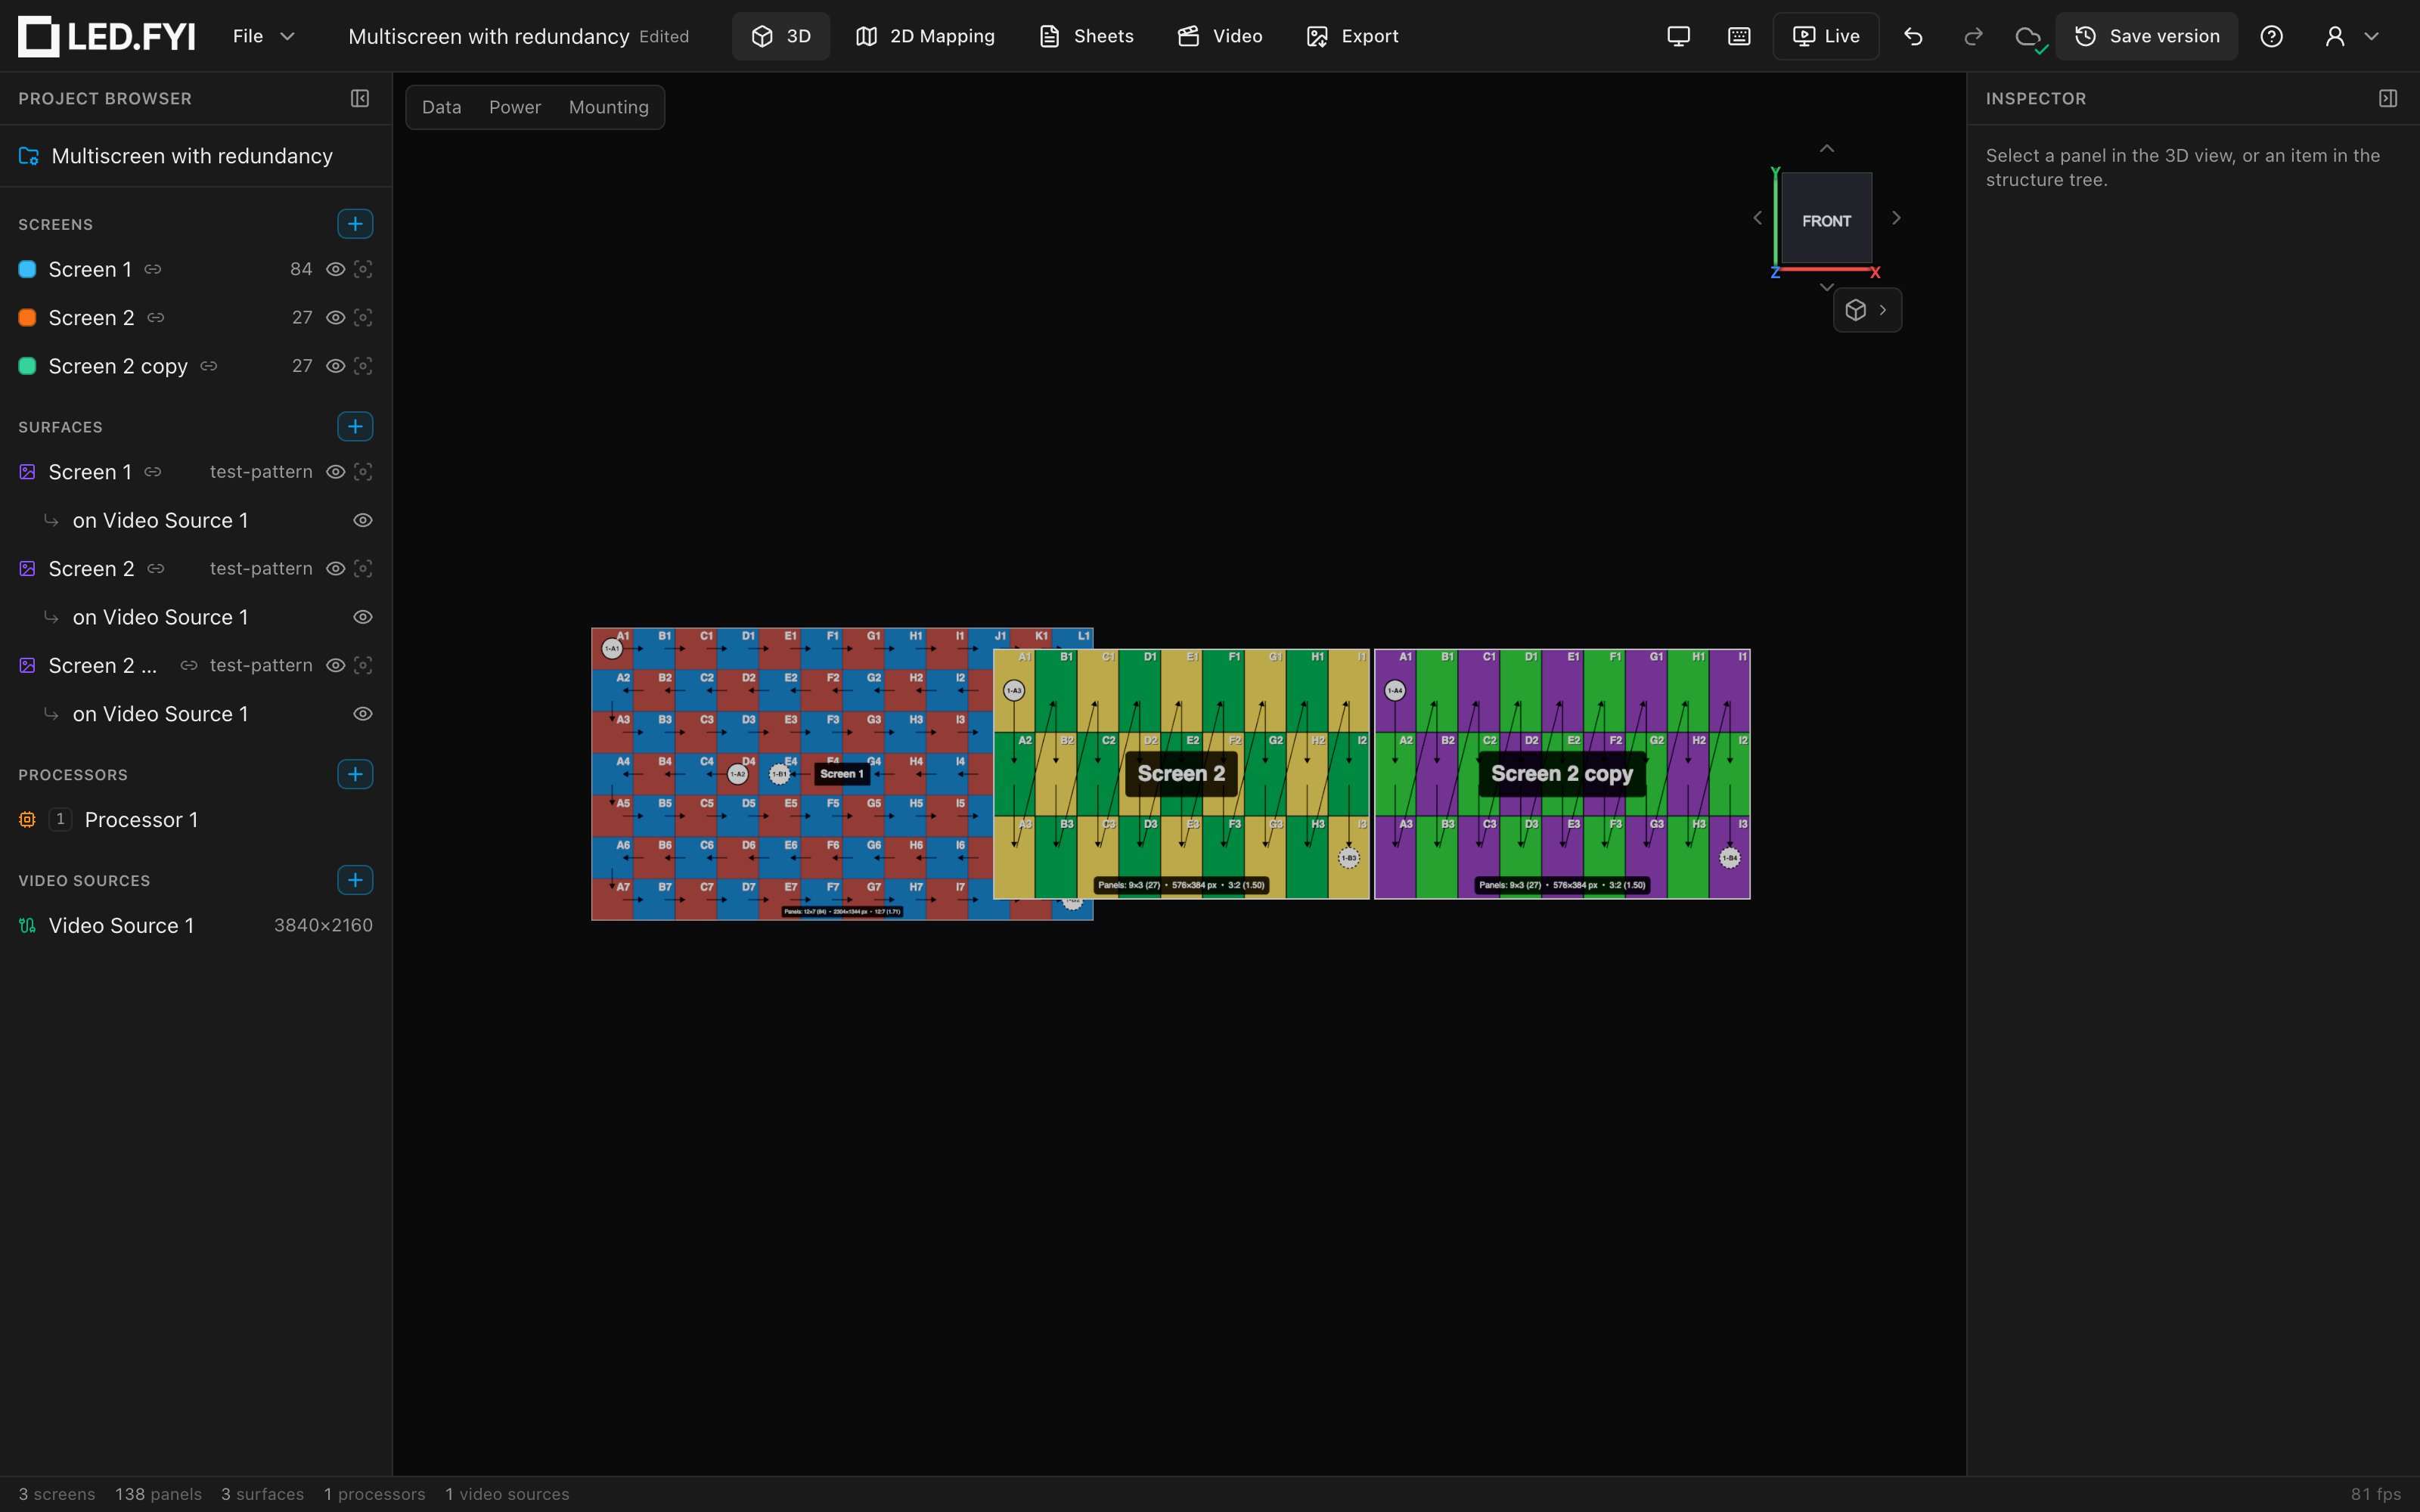The height and width of the screenshot is (1512, 2420).
Task: Add a new video source with plus button
Action: coord(355,880)
